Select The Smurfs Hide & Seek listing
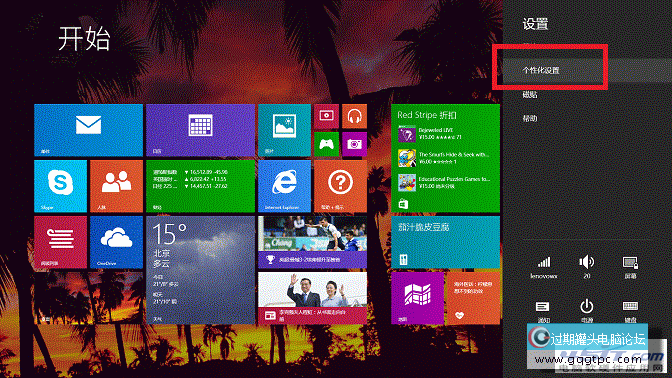672x378 pixels. [444, 158]
